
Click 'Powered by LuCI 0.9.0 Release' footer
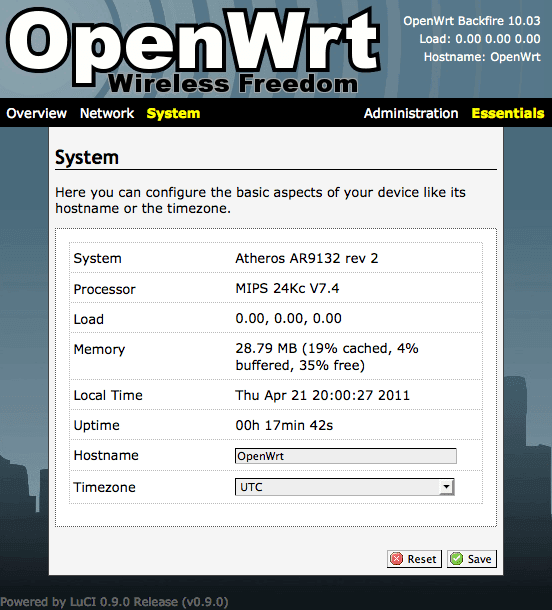(x=114, y=602)
